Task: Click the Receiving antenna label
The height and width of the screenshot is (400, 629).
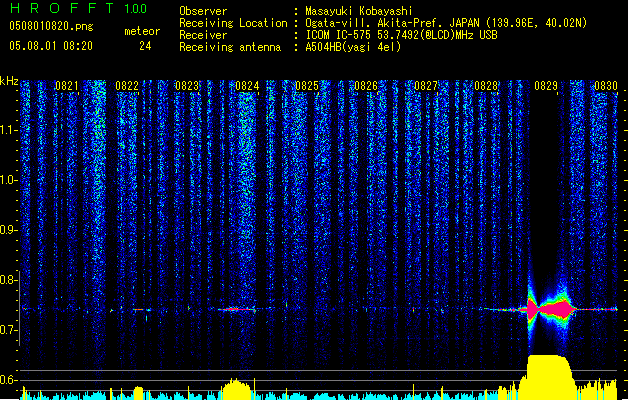Action: [x=230, y=47]
